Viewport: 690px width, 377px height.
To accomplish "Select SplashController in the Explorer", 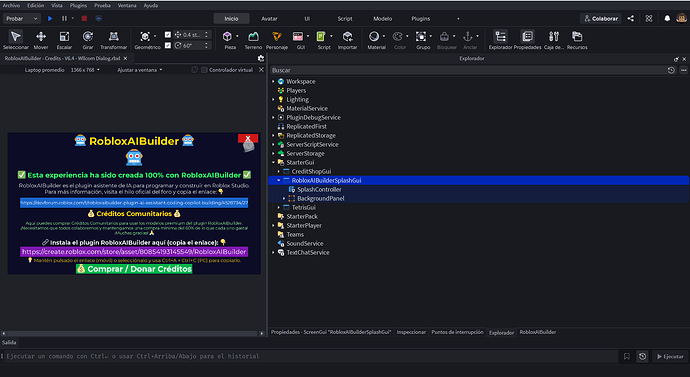I will pyautogui.click(x=319, y=190).
